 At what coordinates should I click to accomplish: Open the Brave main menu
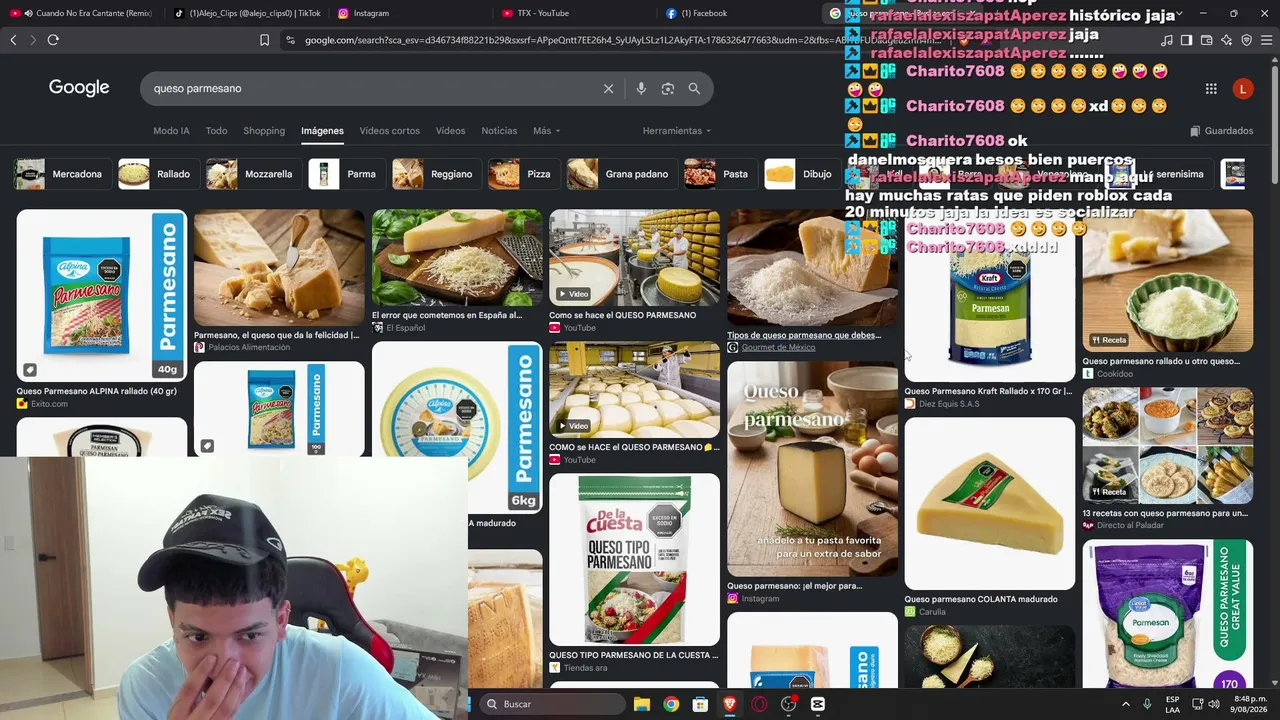pos(1266,40)
